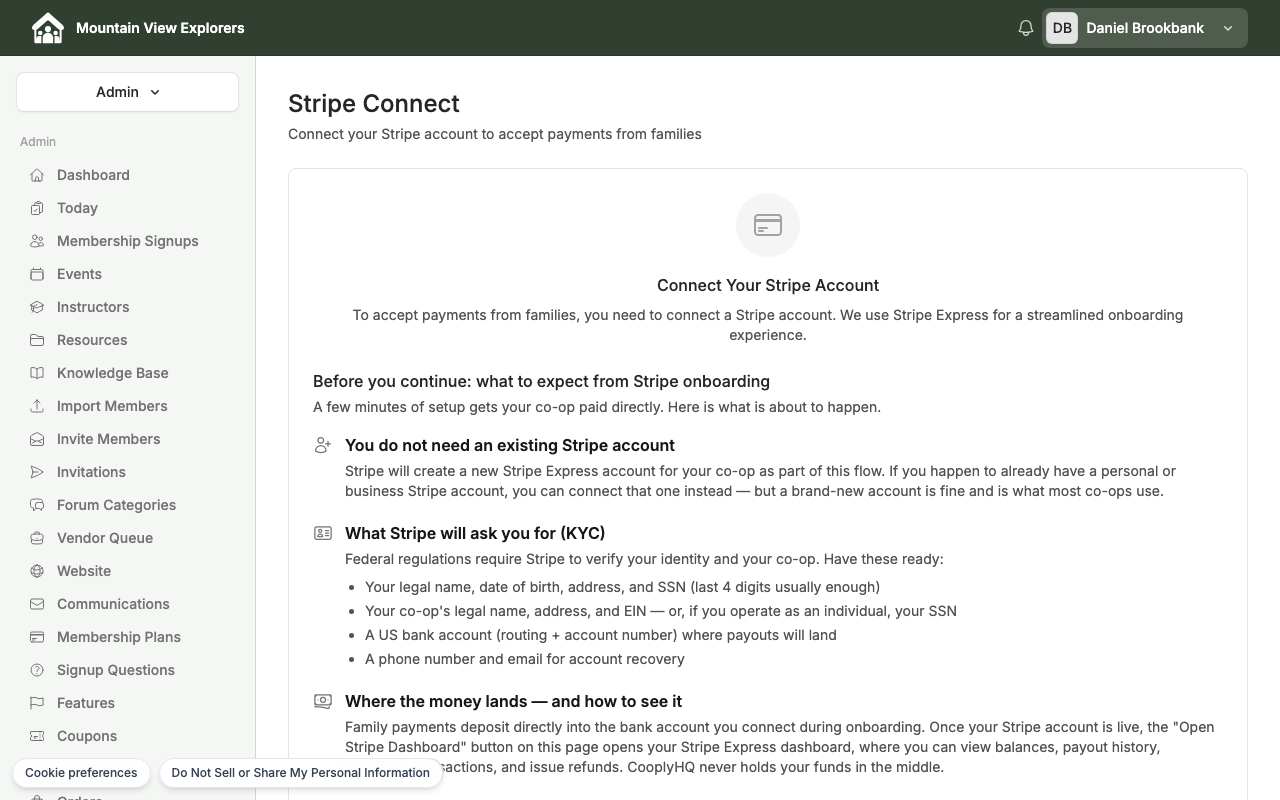
Task: Click the 'Connect Your Stripe Account' heading
Action: pyautogui.click(x=768, y=285)
